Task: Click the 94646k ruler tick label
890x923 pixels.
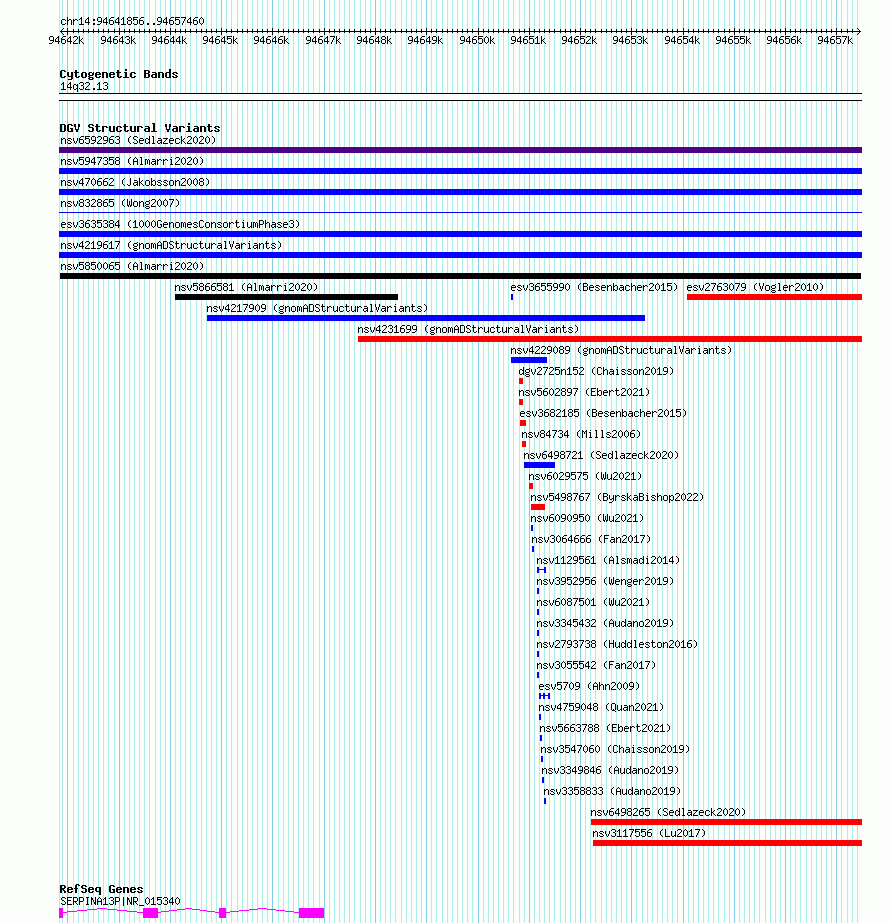Action: click(271, 40)
